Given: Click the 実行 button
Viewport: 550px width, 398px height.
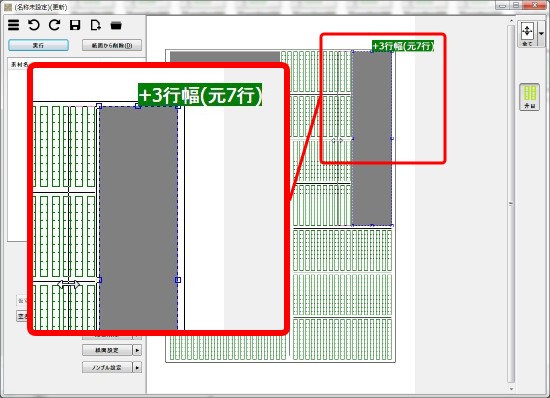Looking at the screenshot, I should [38, 45].
